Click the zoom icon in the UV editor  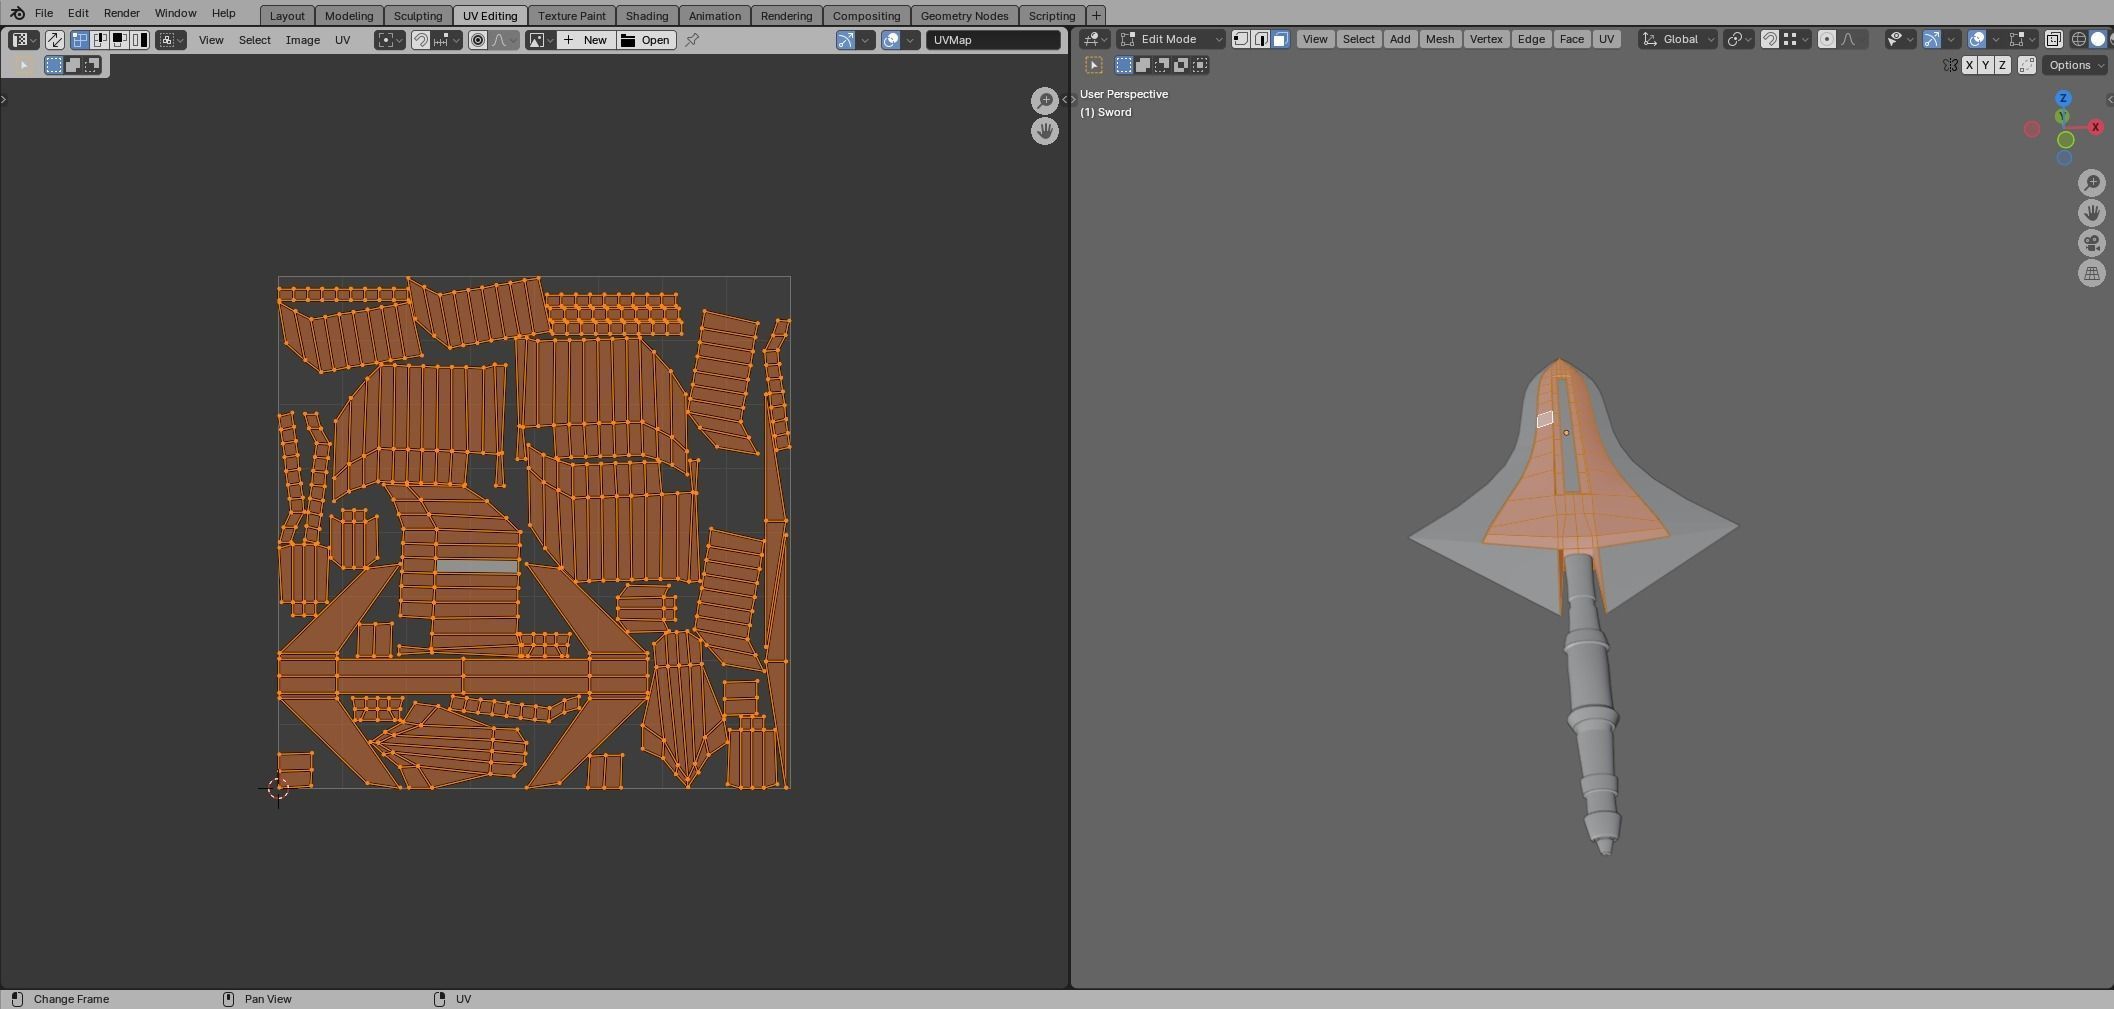tap(1045, 100)
